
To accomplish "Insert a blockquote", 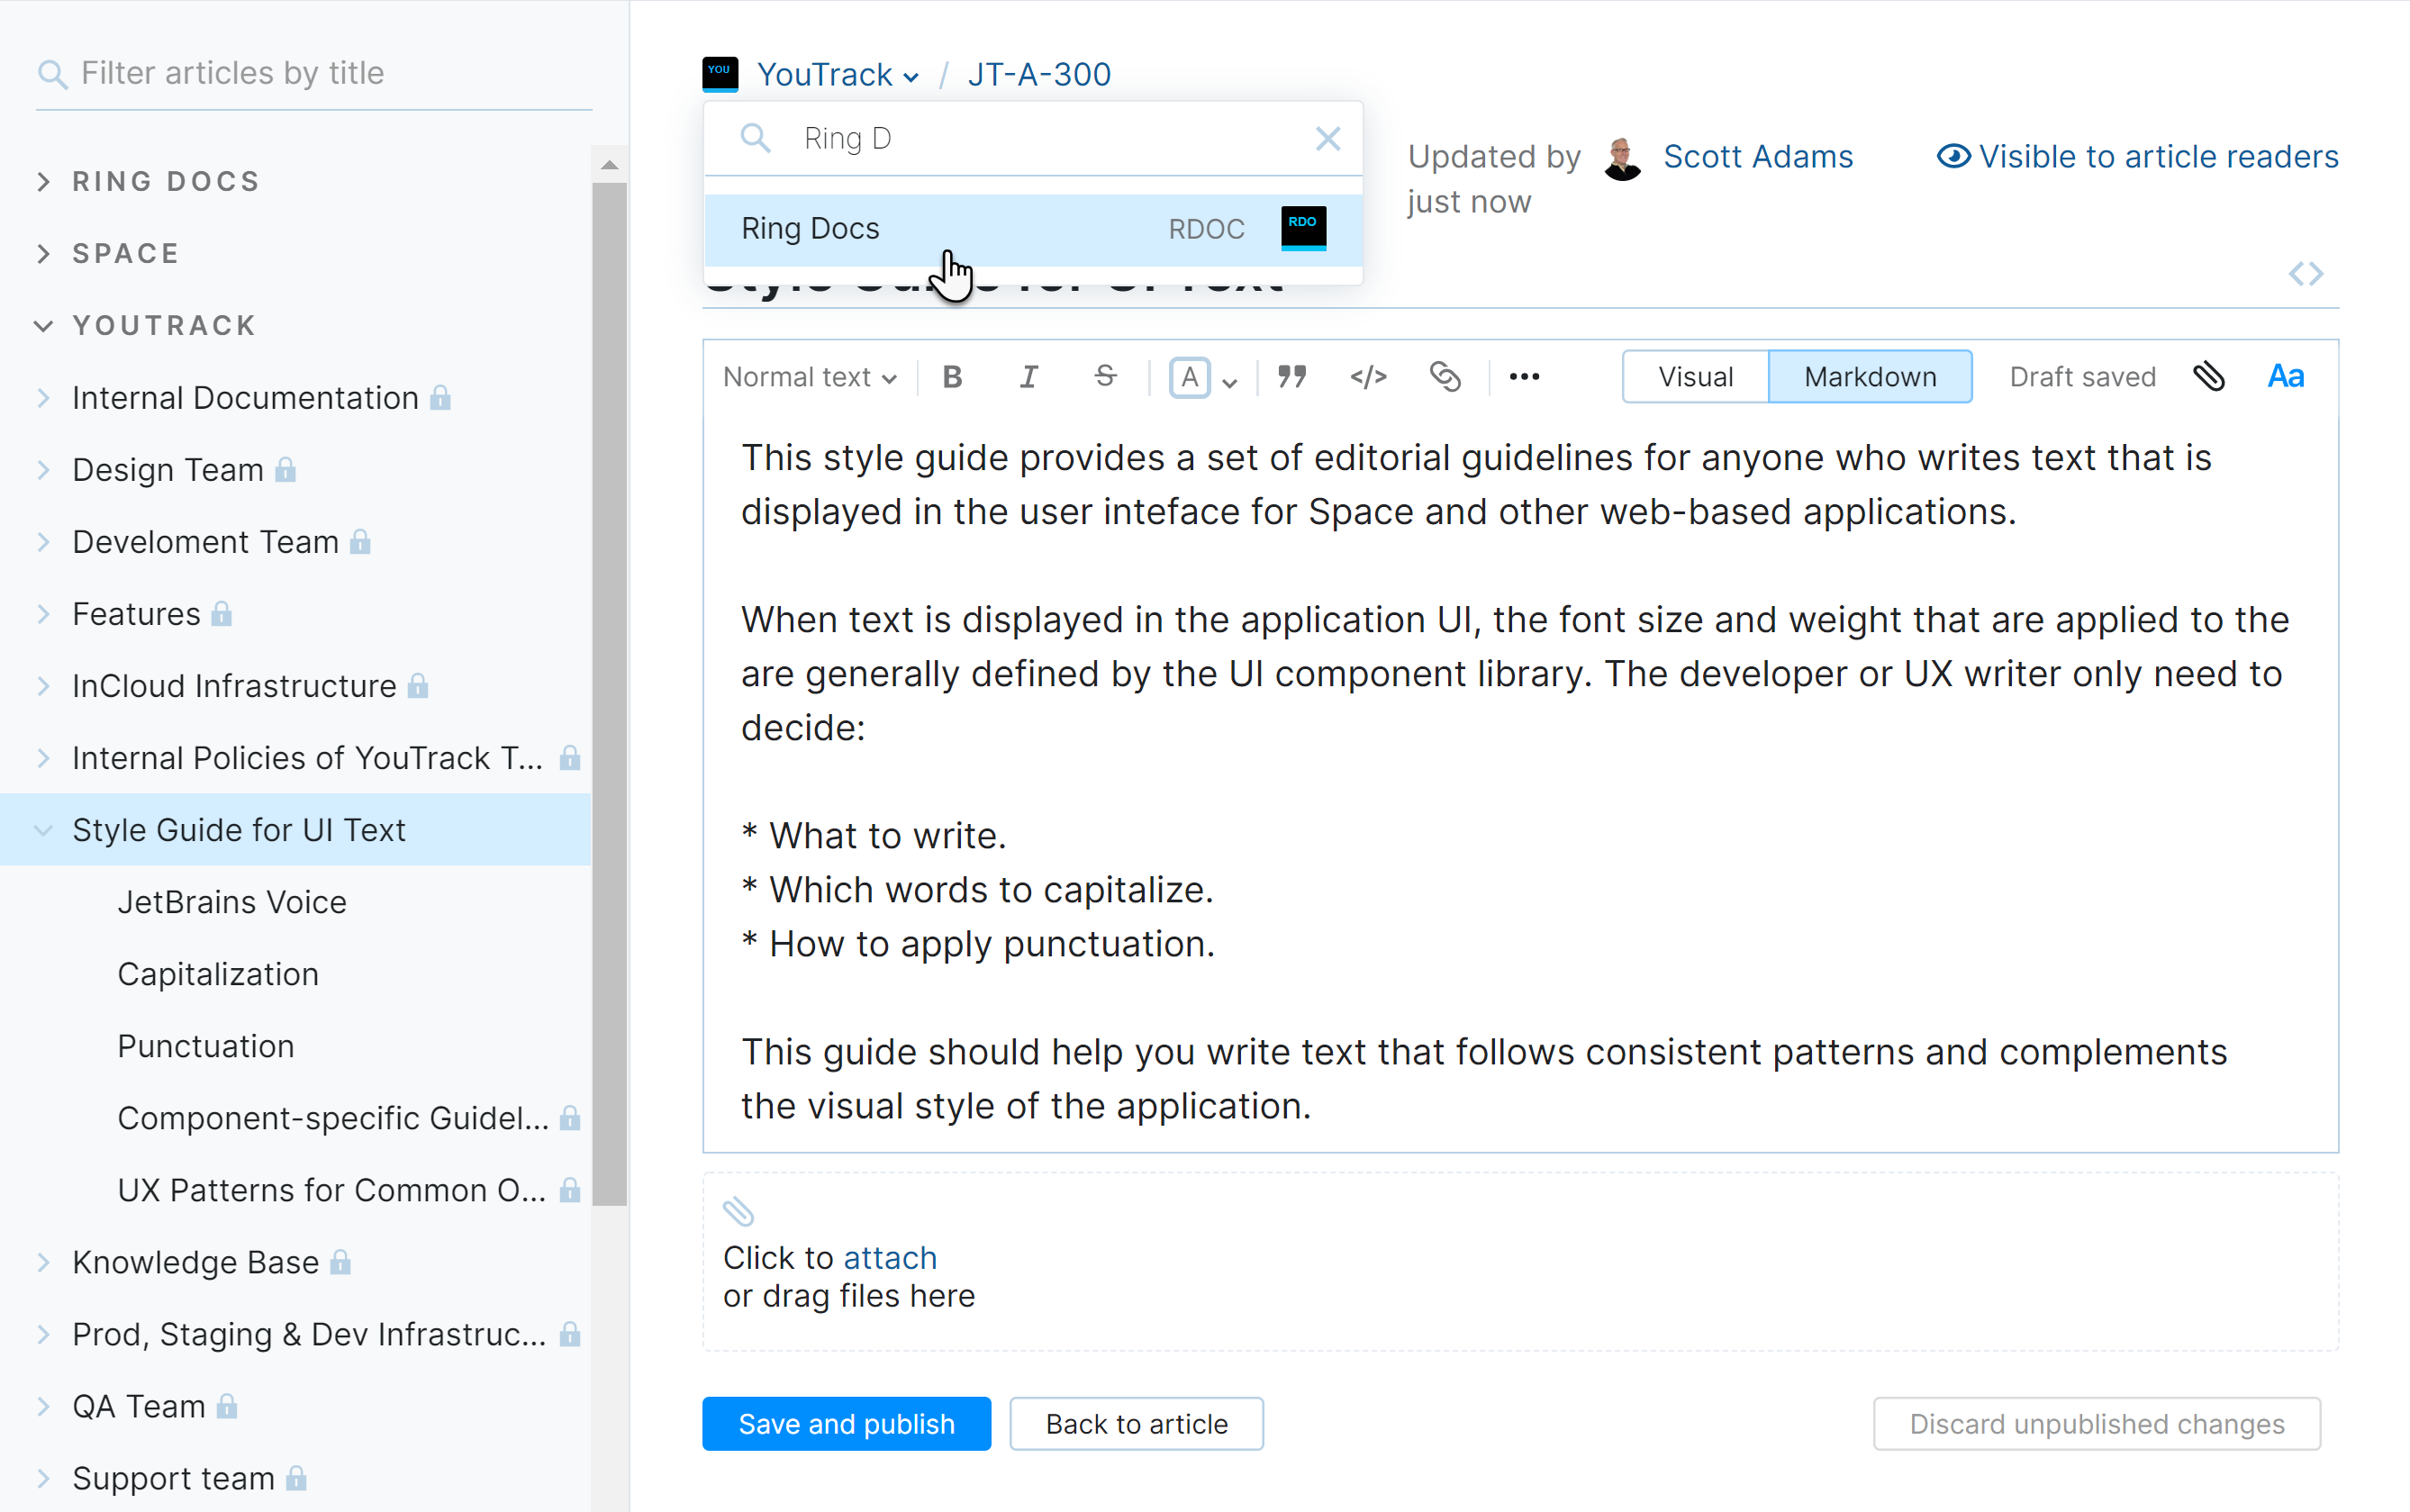I will click(x=1291, y=377).
